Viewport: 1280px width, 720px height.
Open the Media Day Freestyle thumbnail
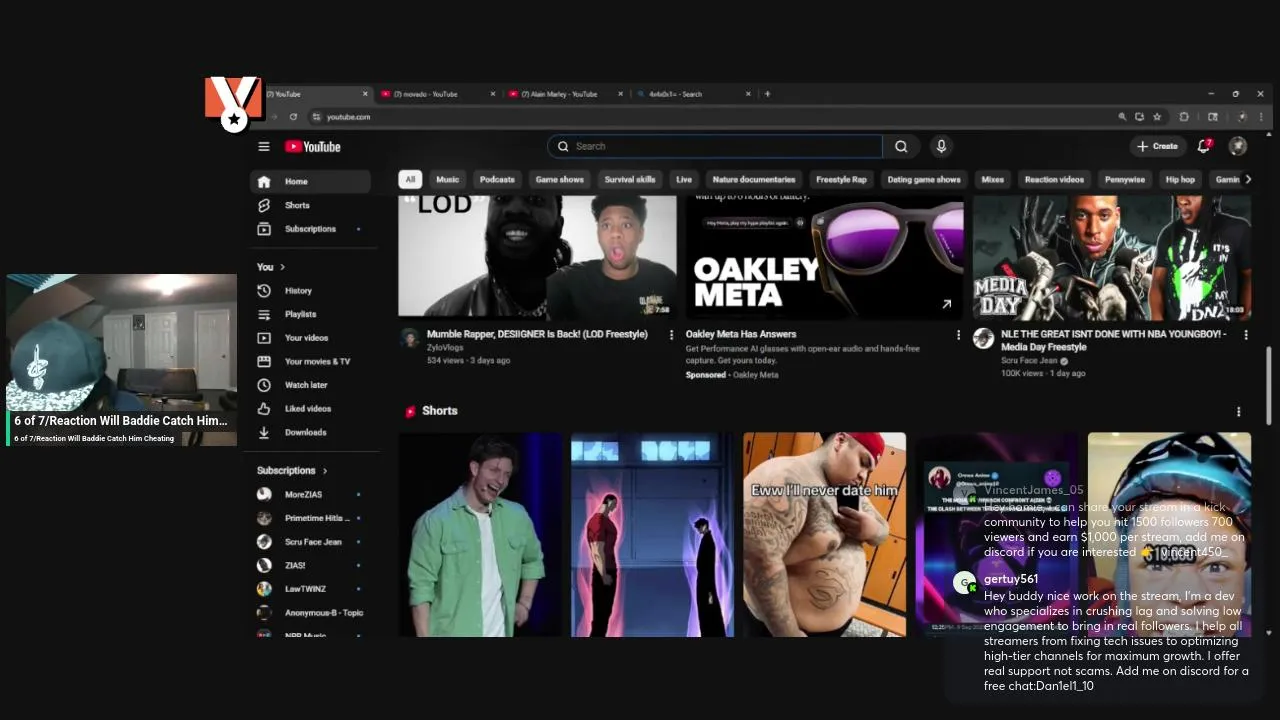tap(1112, 257)
